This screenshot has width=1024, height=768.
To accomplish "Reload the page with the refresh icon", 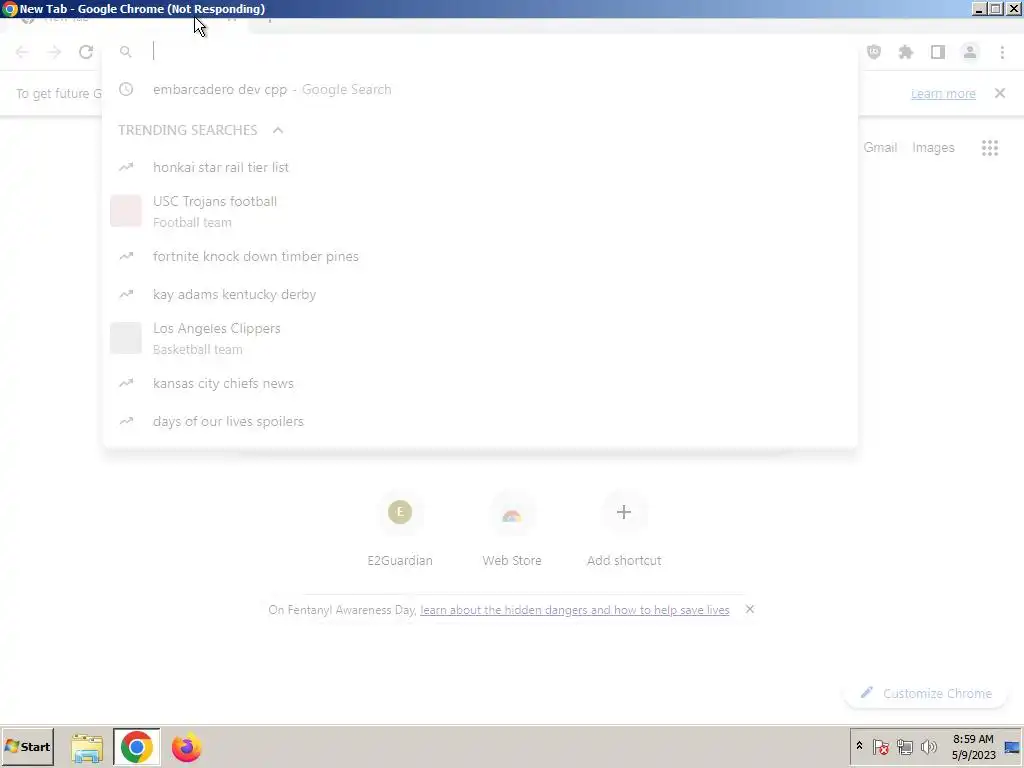I will (86, 52).
